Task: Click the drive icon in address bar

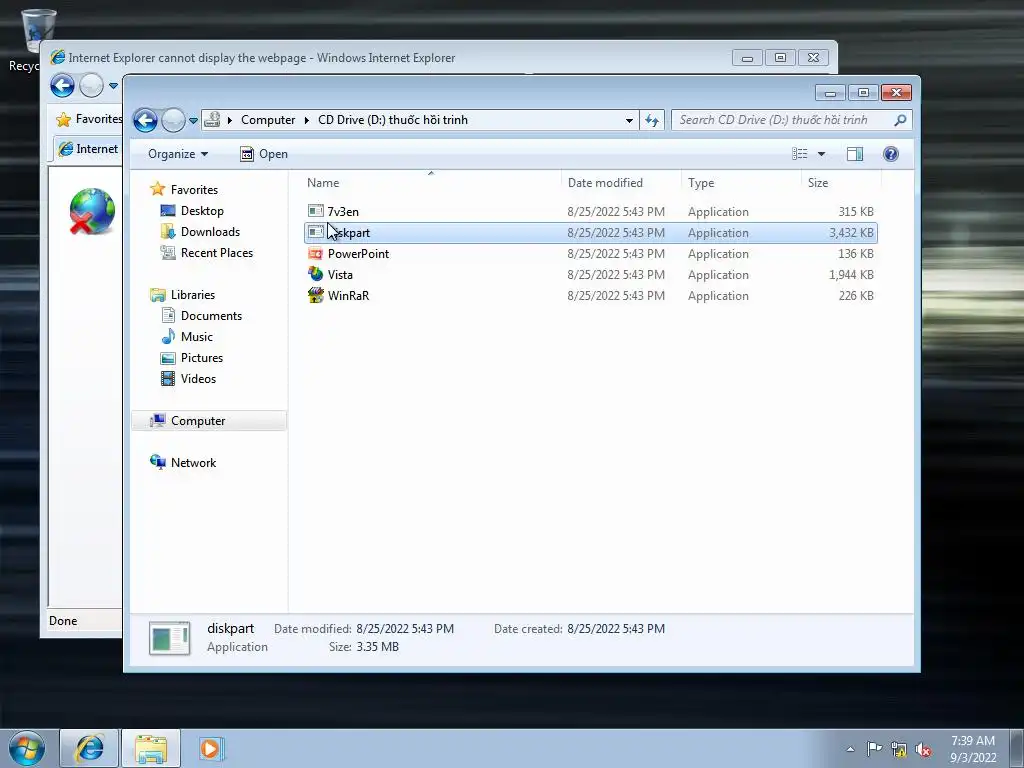Action: click(212, 120)
